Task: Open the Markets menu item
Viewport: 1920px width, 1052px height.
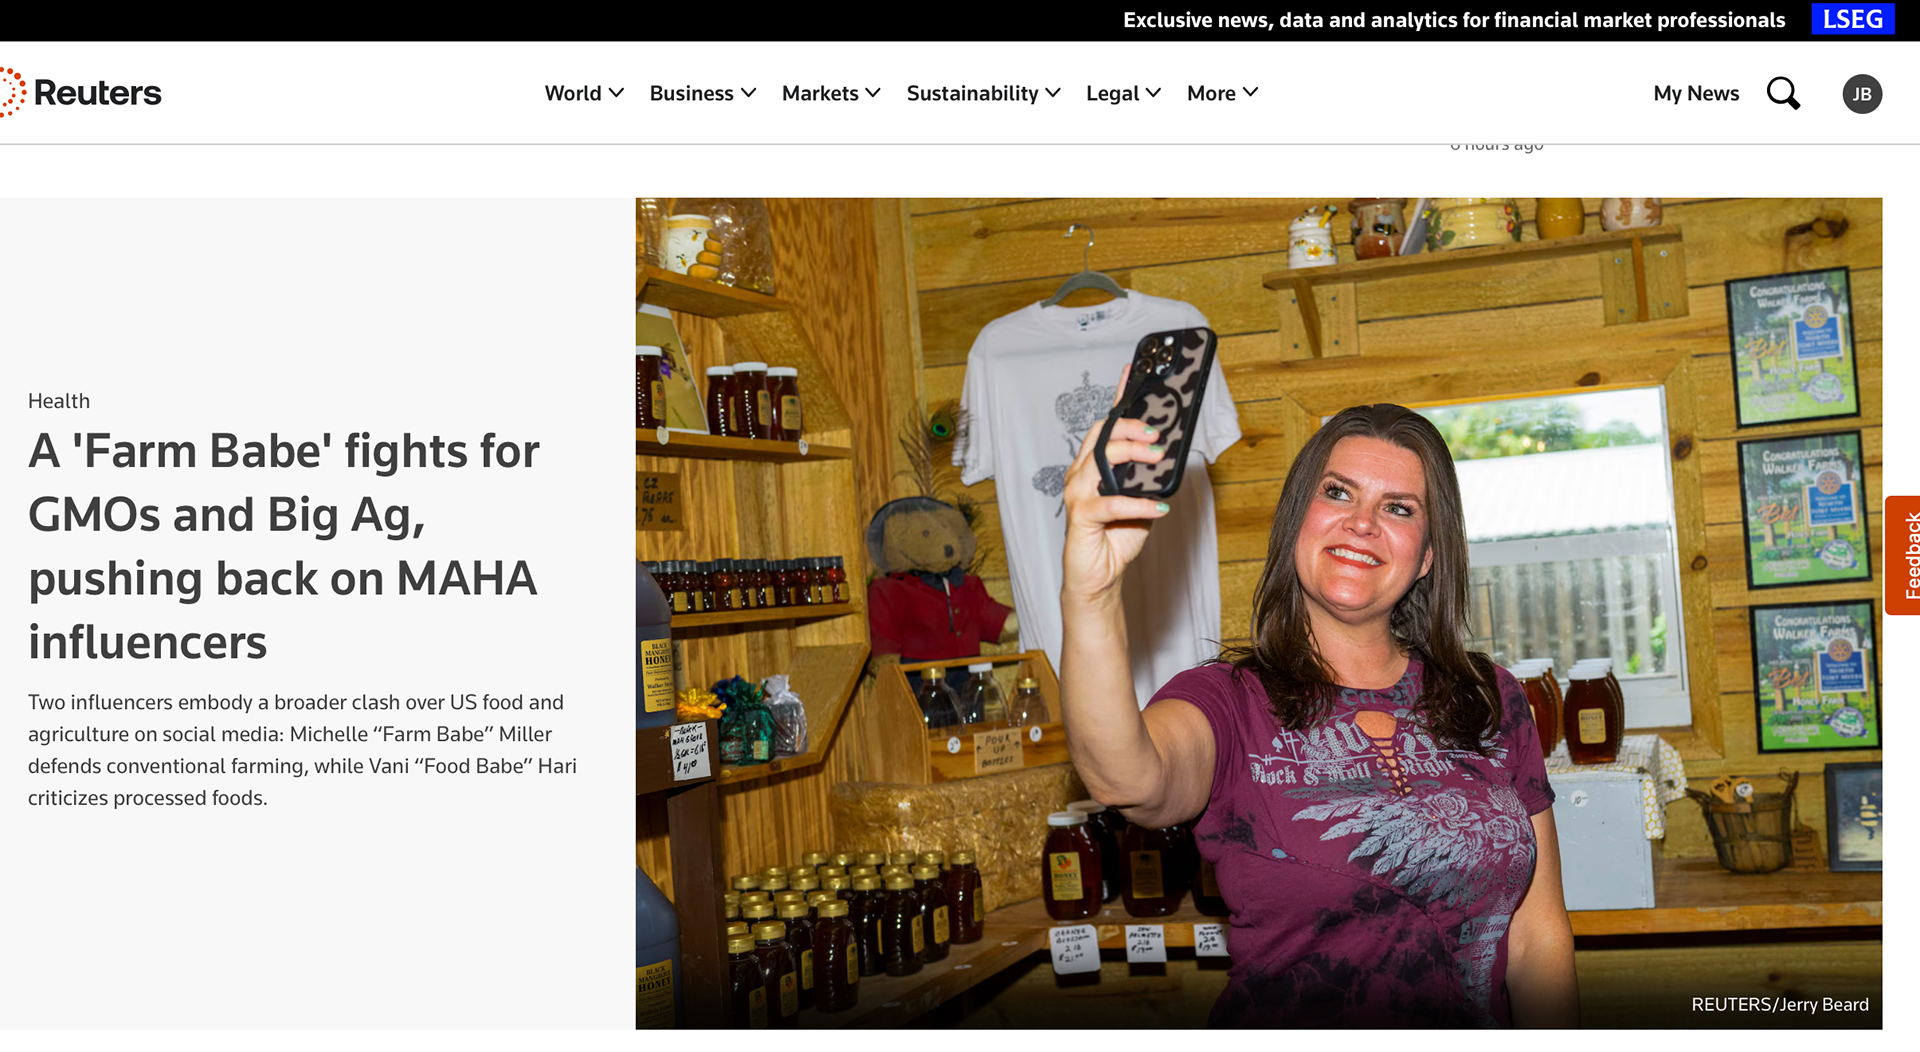Action: coord(820,93)
